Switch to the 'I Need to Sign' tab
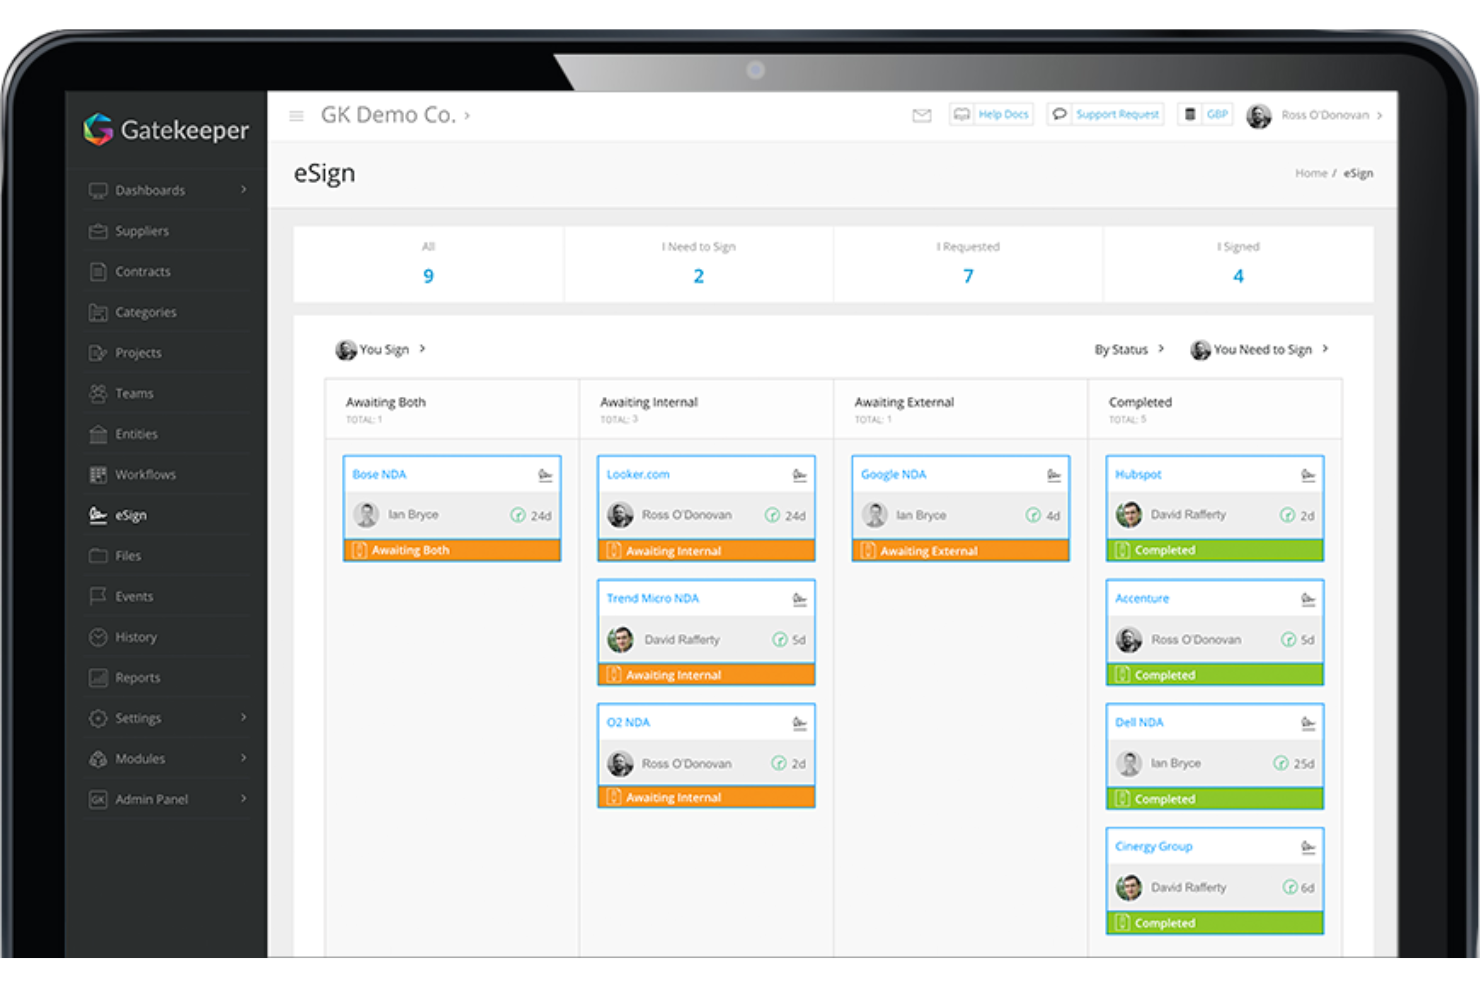 coord(698,264)
